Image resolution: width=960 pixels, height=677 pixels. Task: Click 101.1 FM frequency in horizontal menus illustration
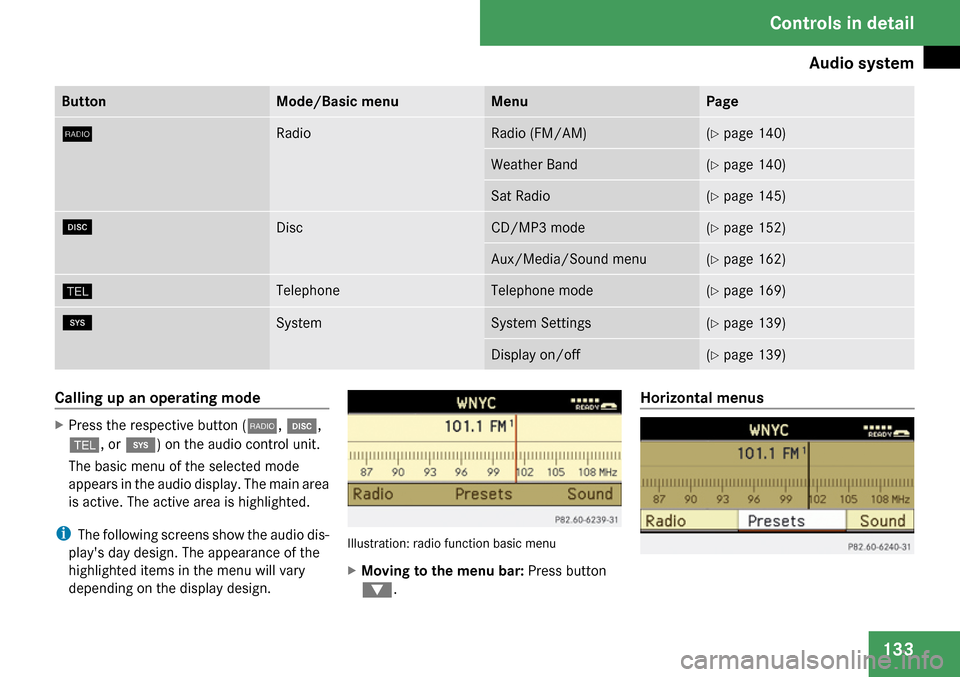click(x=772, y=453)
